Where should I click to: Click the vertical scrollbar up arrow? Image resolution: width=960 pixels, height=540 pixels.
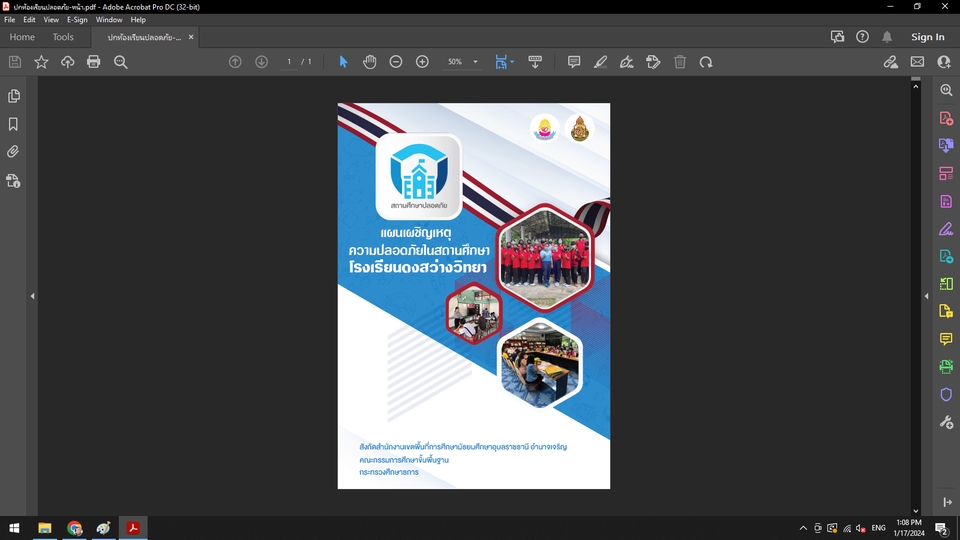click(x=916, y=86)
